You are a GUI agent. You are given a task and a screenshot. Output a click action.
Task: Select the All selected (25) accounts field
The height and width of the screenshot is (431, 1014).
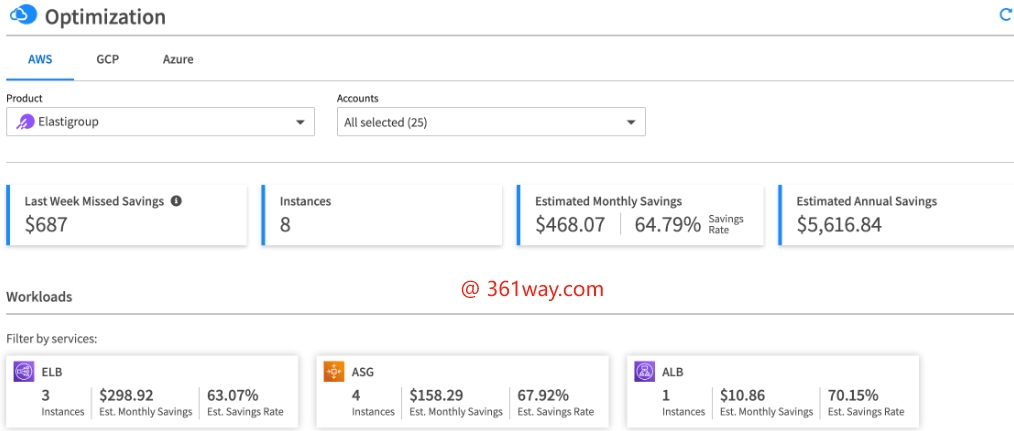pos(480,122)
